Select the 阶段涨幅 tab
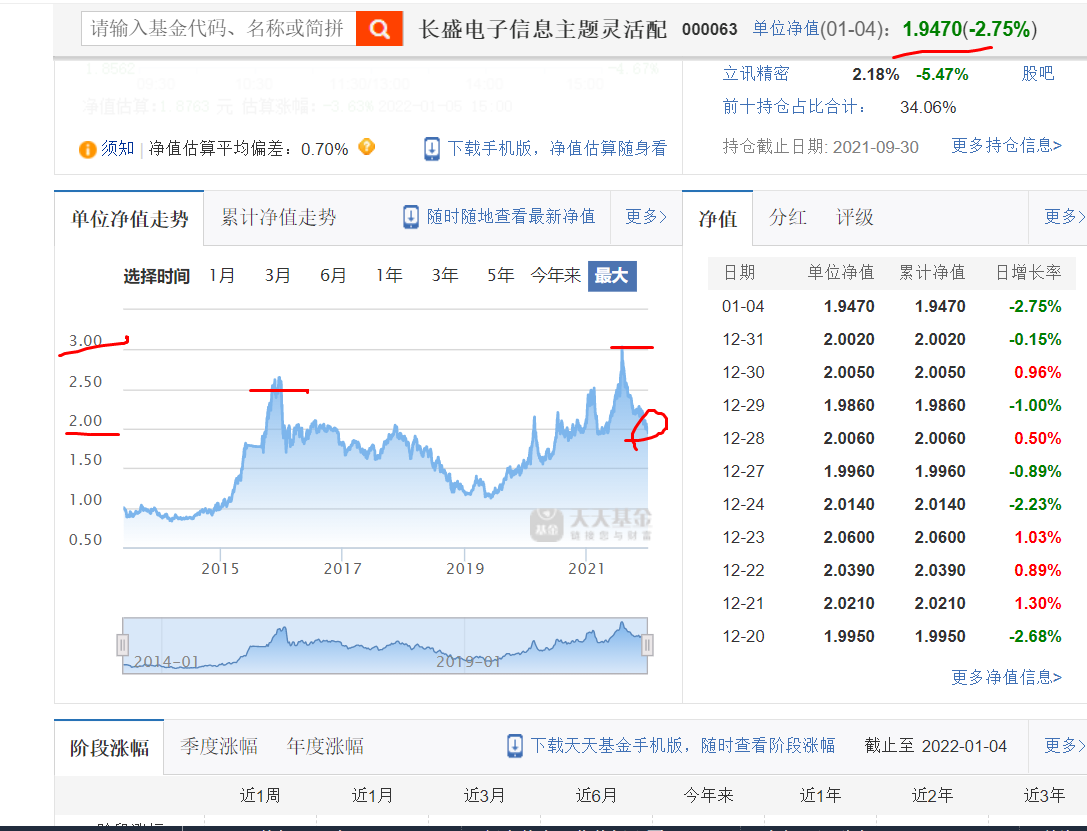This screenshot has height=831, width=1087. coord(110,748)
